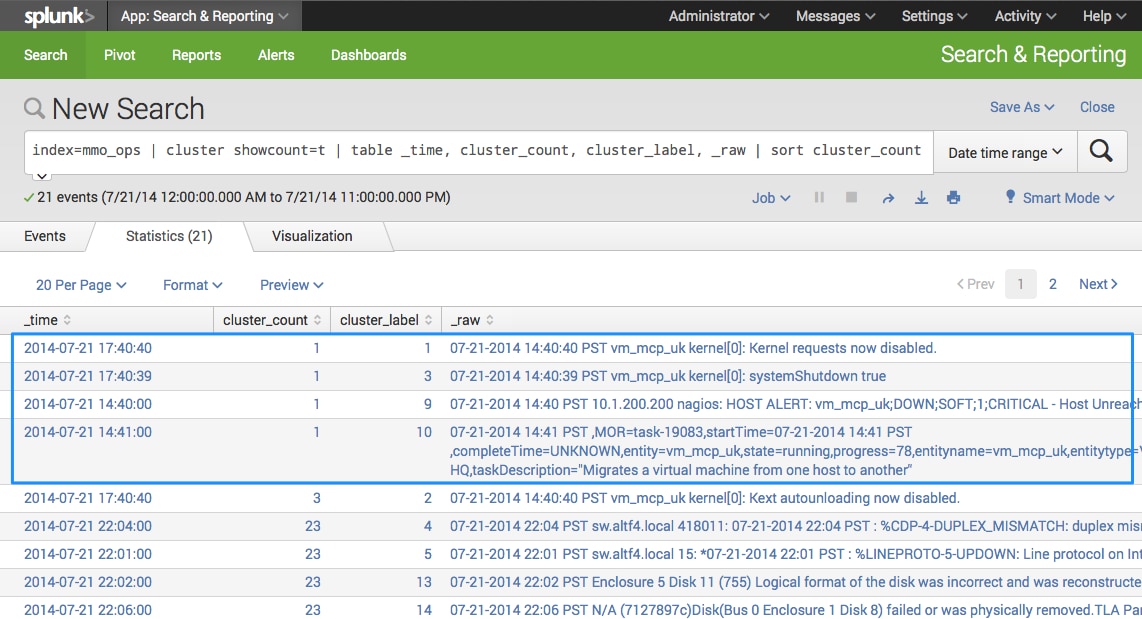Click the Print results icon
Screen dimensions: 1142x619
tap(953, 198)
